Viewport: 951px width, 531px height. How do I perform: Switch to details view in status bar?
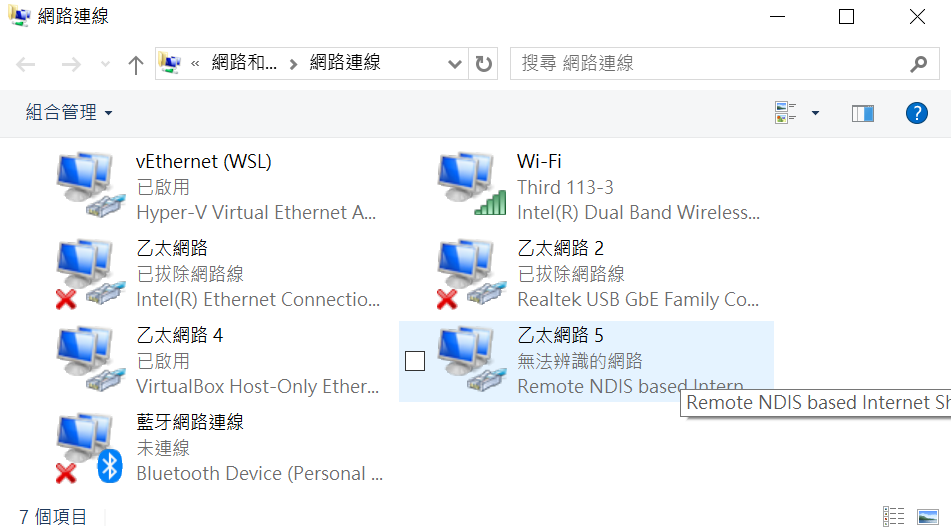[x=893, y=516]
